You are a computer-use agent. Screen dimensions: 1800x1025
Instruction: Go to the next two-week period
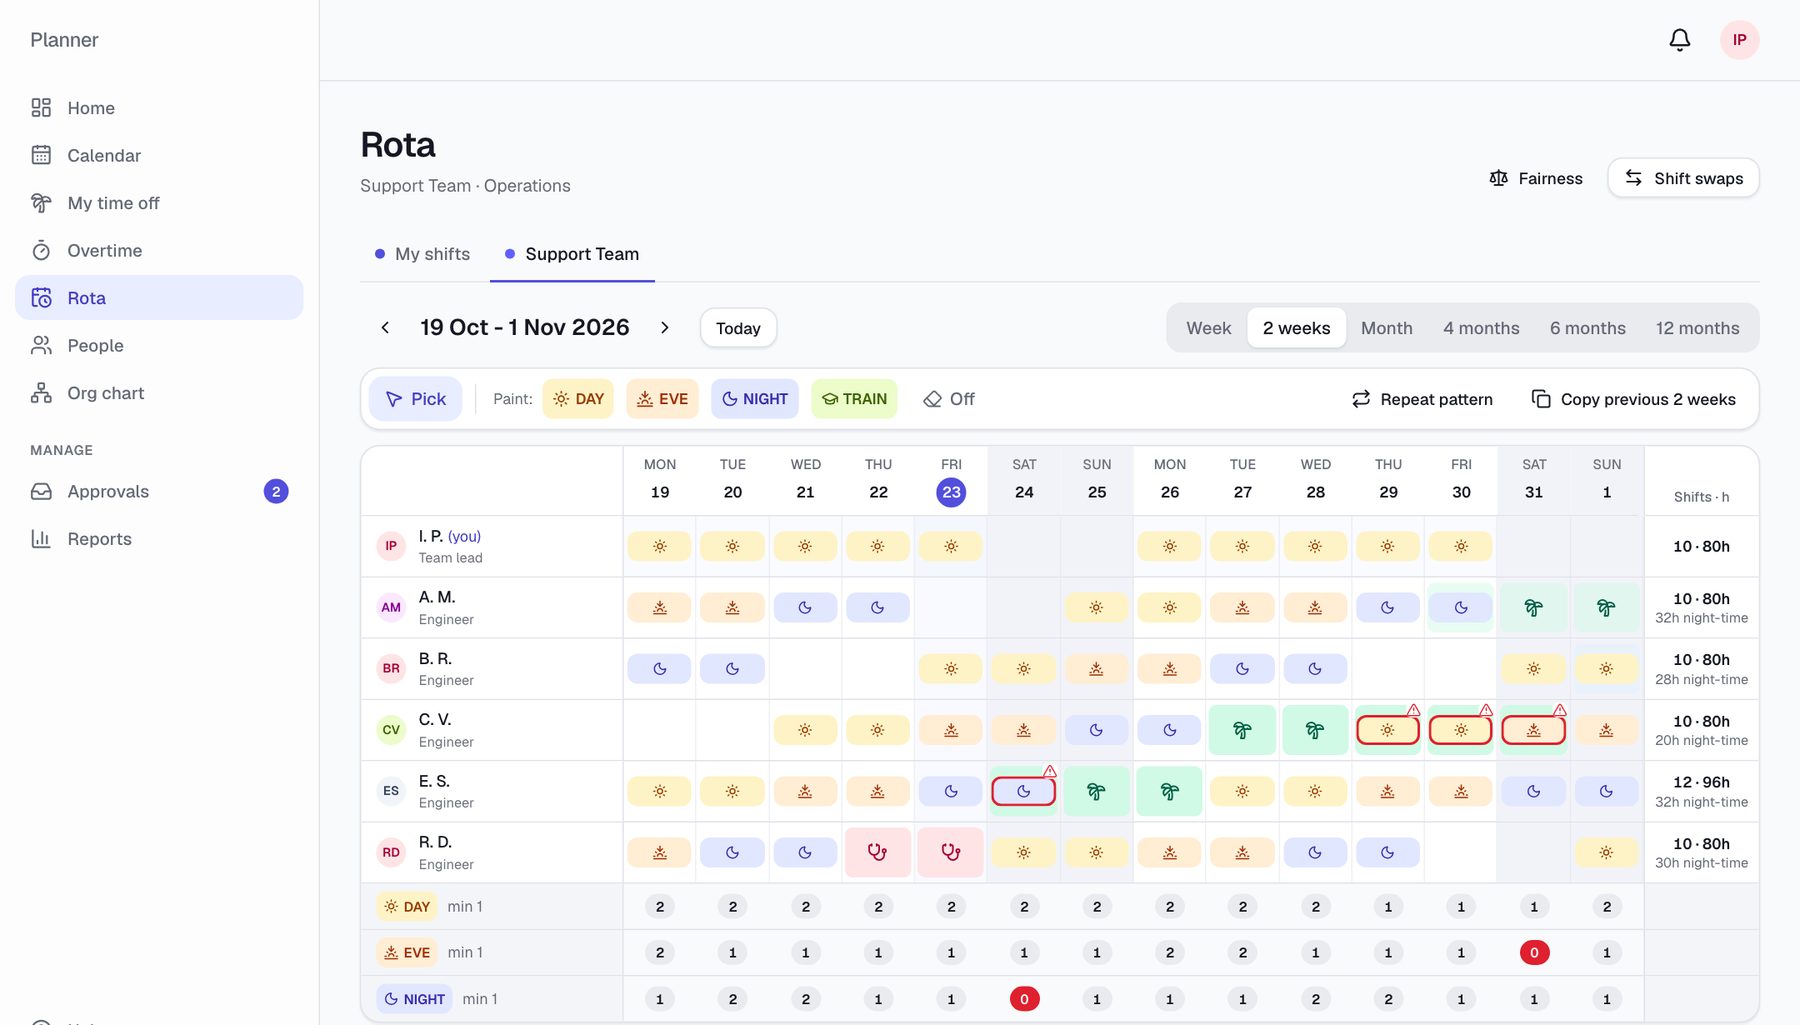pyautogui.click(x=665, y=328)
